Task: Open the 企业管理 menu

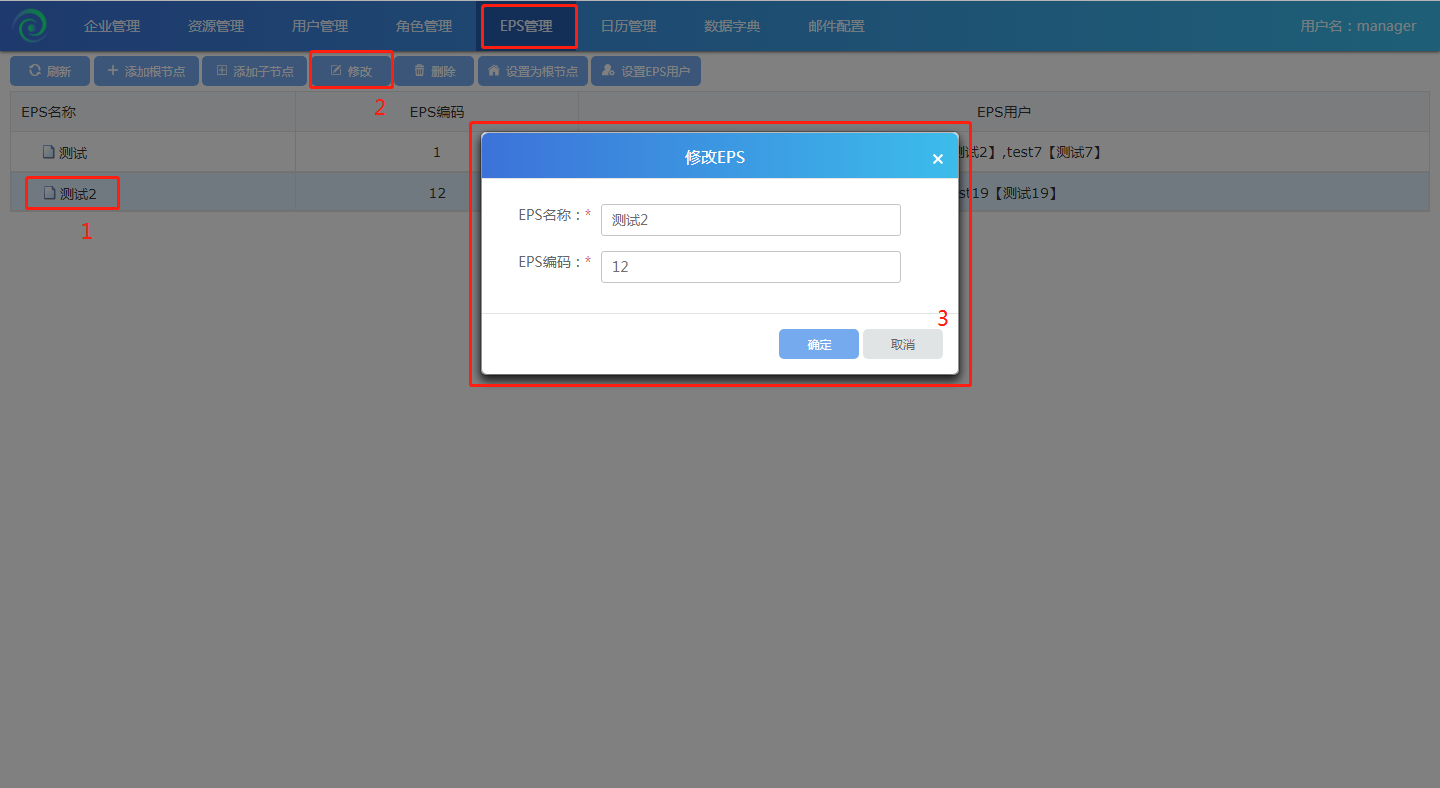Action: pyautogui.click(x=112, y=26)
